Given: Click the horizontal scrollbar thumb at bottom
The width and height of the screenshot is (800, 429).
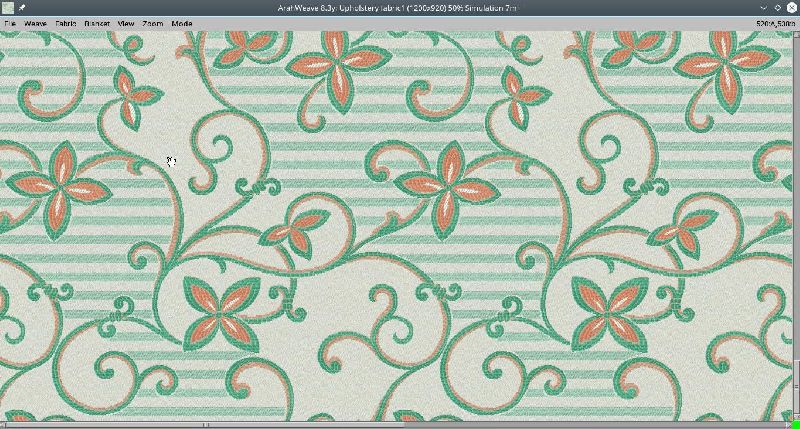Looking at the screenshot, I should point(203,424).
